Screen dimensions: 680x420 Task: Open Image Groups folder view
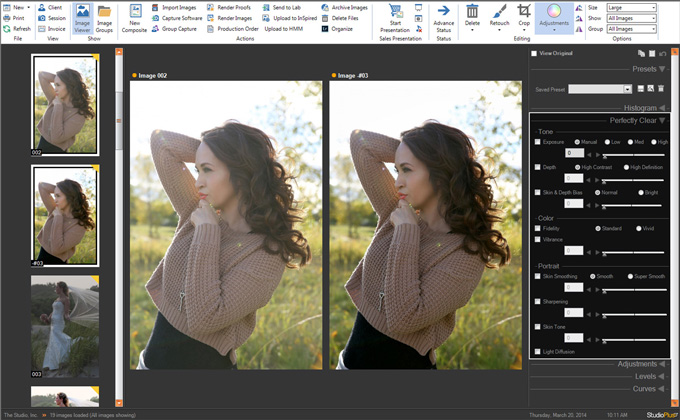tap(104, 13)
